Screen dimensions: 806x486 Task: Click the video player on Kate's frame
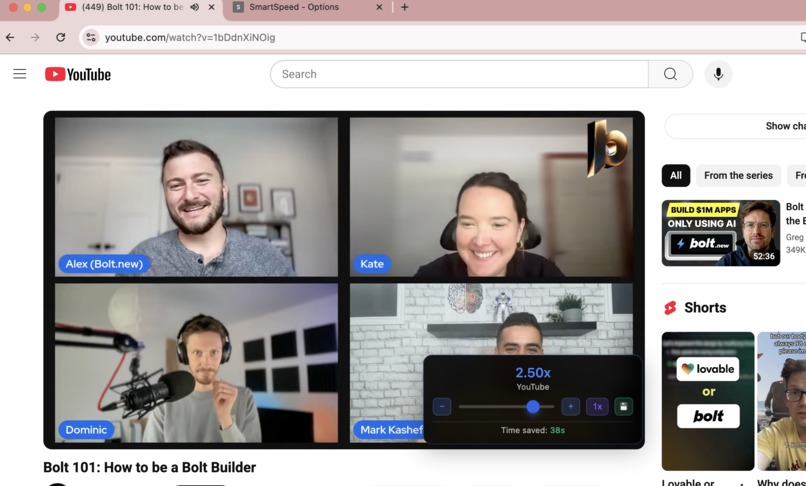point(491,197)
